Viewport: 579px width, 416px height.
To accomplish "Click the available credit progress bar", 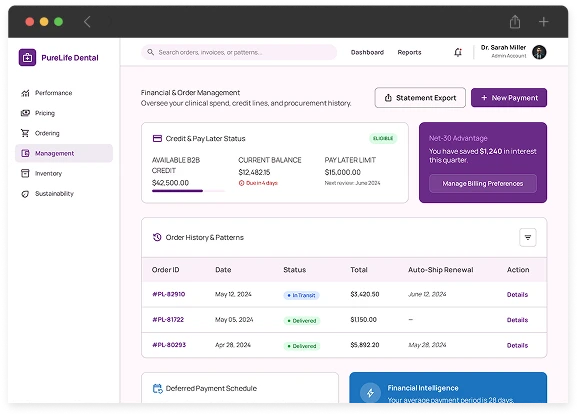I will click(x=188, y=191).
